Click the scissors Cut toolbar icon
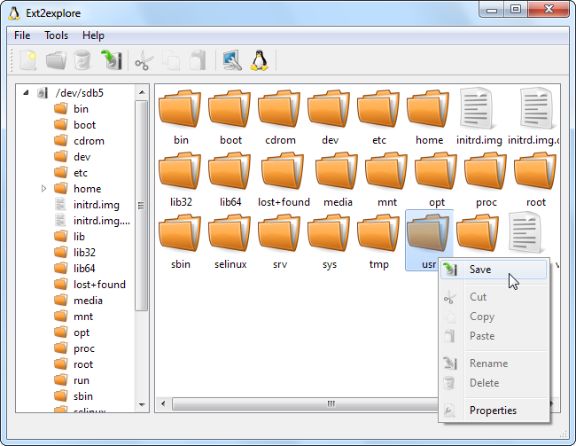Screen dimensions: 576x446 tap(144, 61)
